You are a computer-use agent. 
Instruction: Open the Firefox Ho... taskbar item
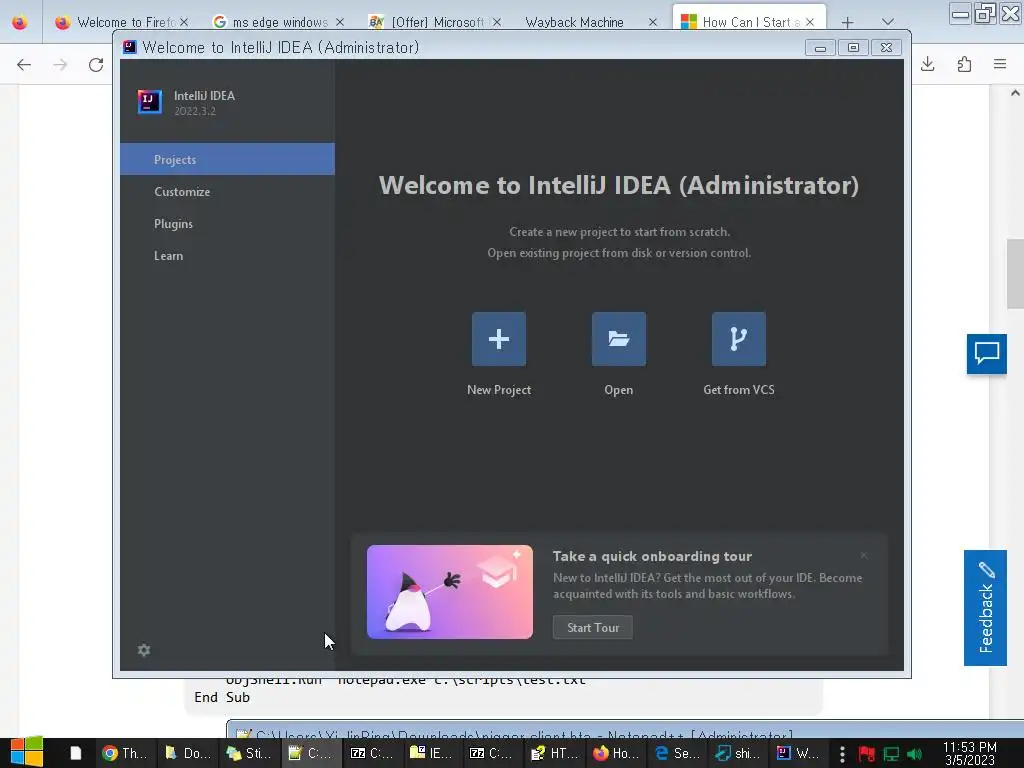coord(616,754)
